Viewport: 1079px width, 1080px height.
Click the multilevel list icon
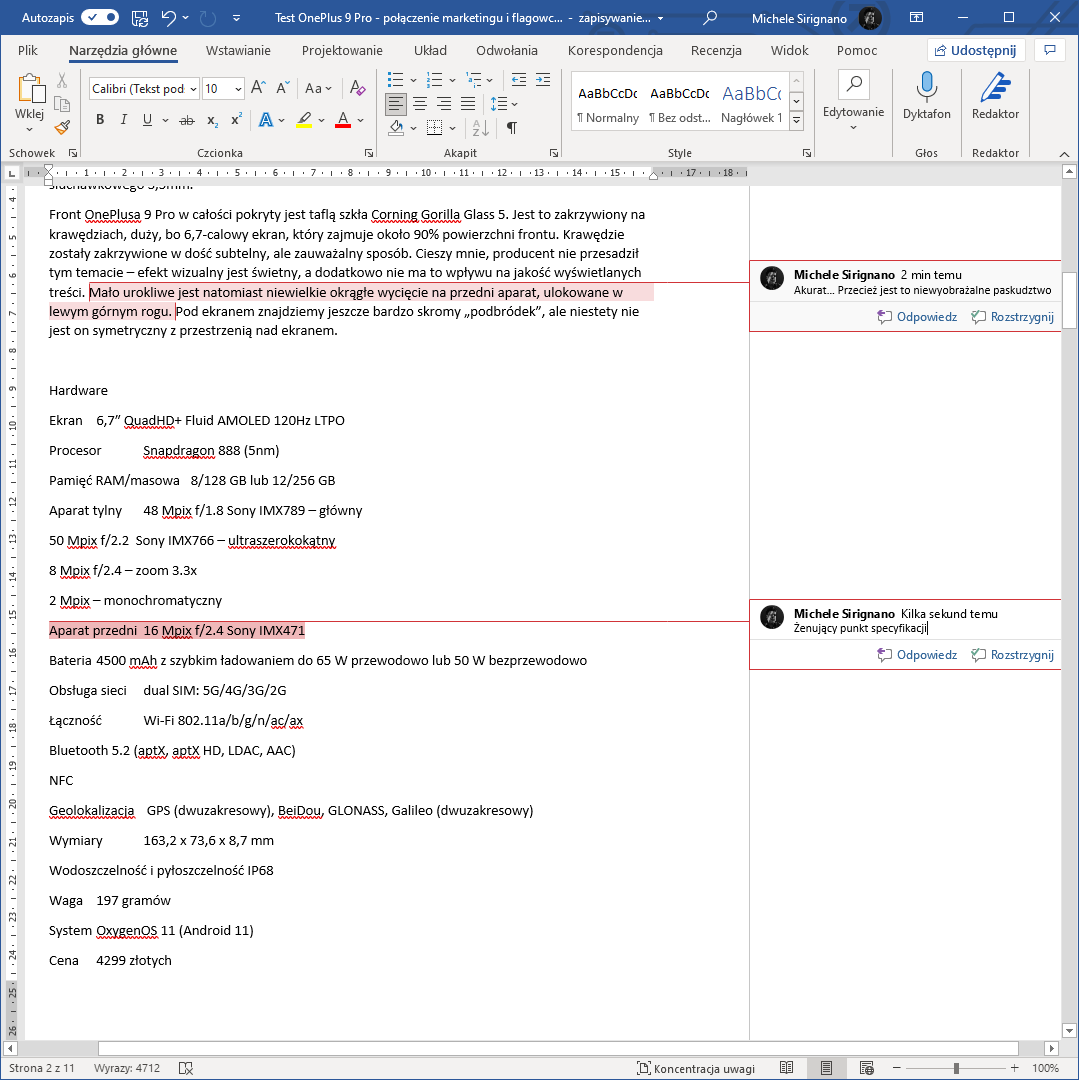474,80
